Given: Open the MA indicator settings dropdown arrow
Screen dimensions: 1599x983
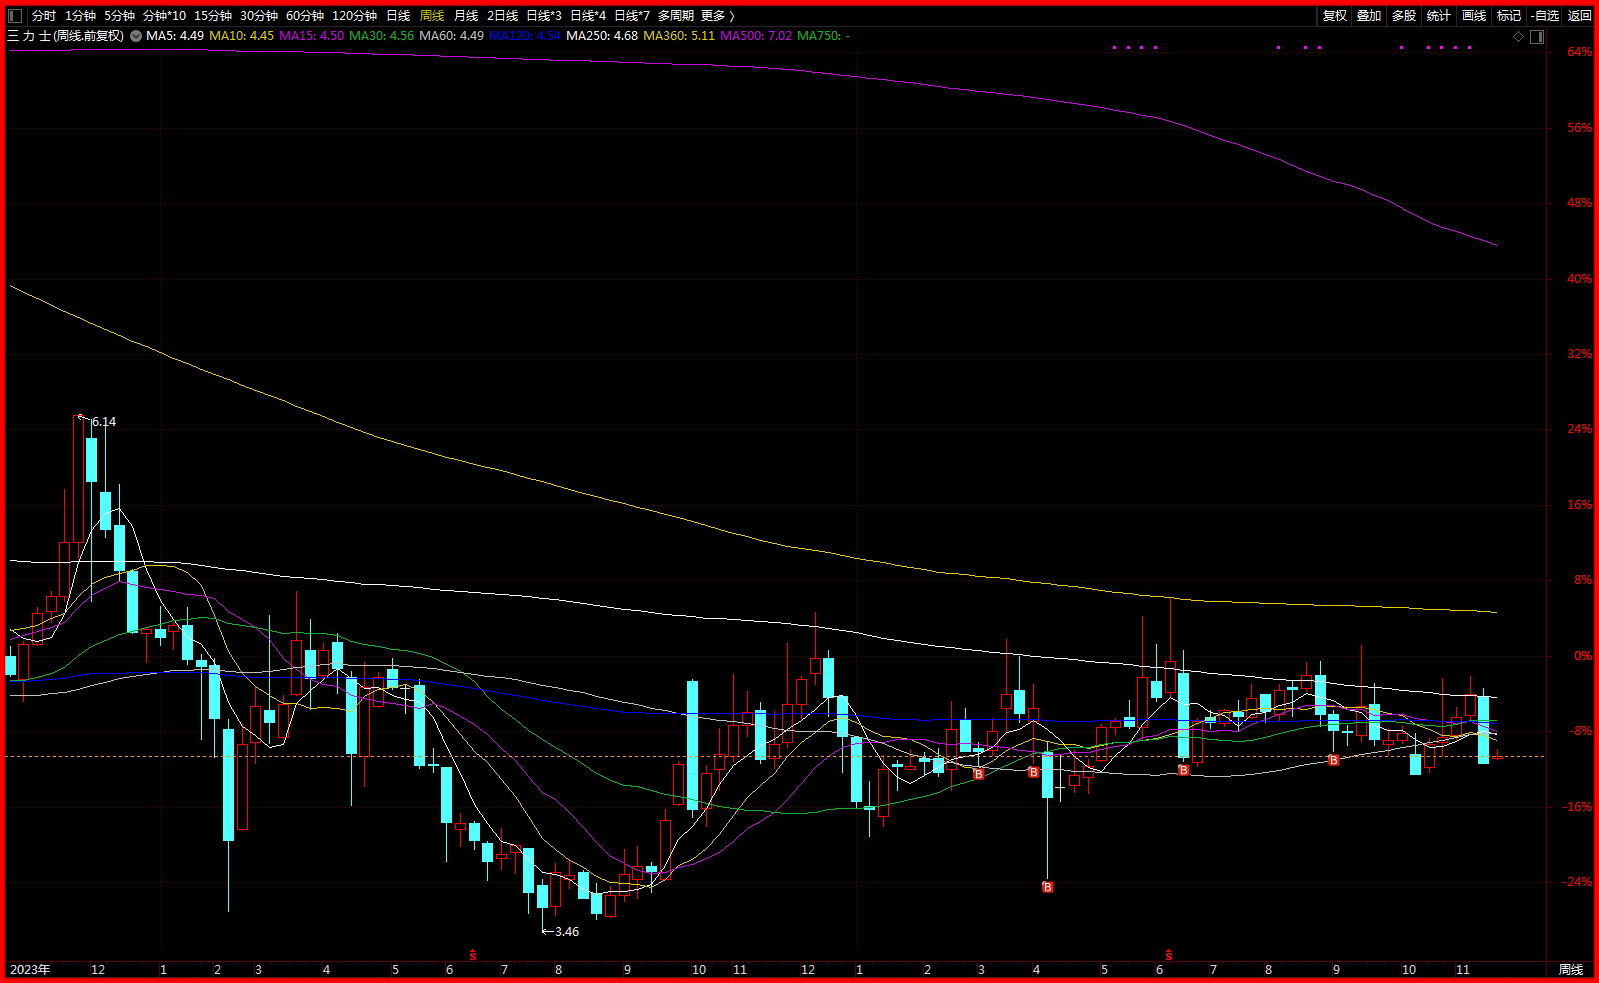Looking at the screenshot, I should [x=136, y=36].
